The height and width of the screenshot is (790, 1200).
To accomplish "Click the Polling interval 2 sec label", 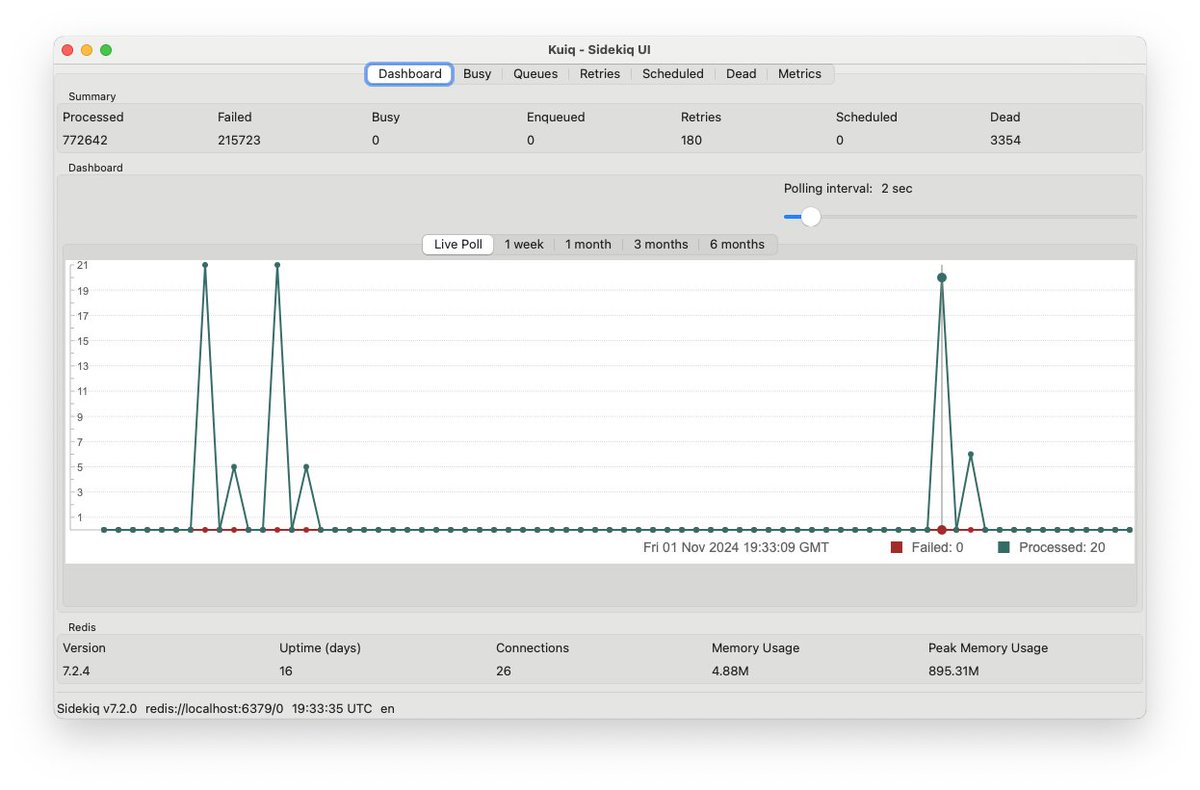I will [848, 188].
